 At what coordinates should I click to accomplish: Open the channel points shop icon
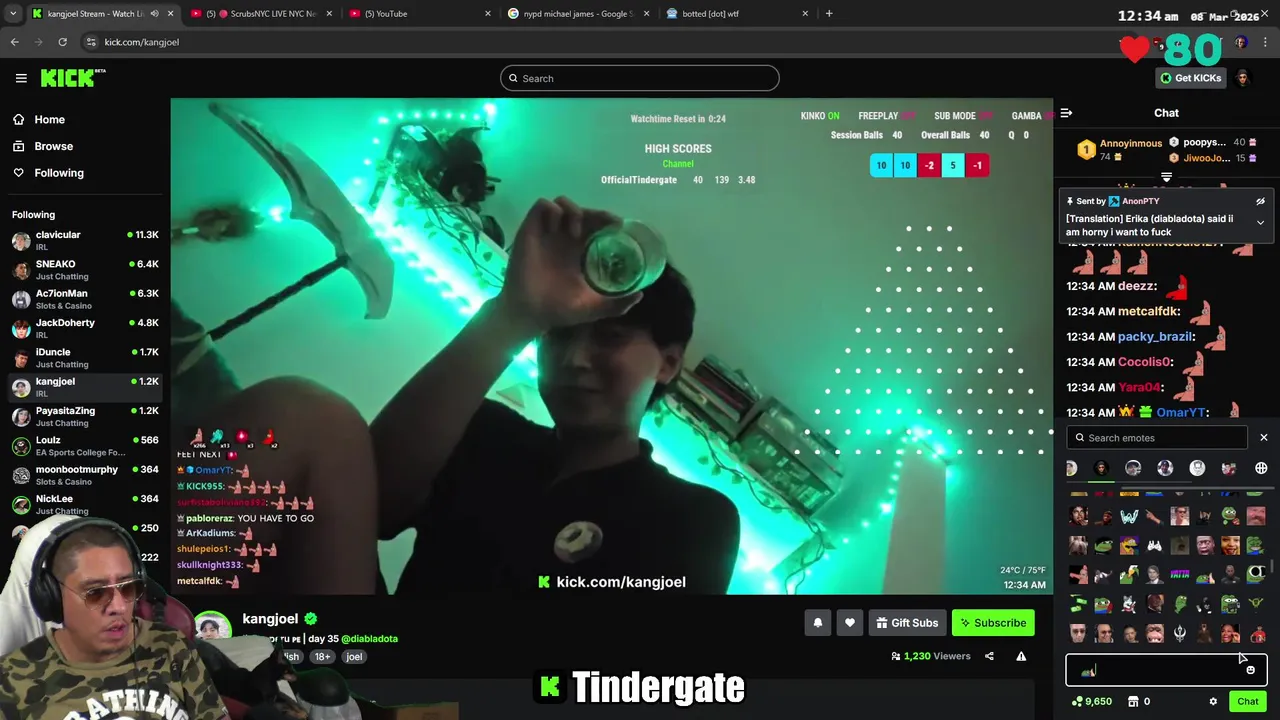click(x=1133, y=701)
